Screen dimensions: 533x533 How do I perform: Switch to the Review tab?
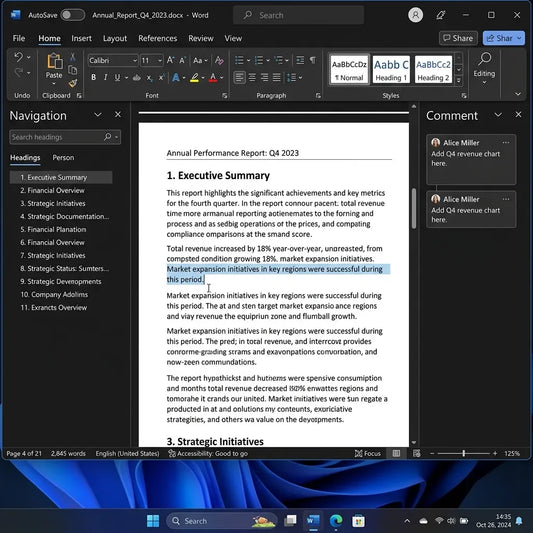coord(201,38)
